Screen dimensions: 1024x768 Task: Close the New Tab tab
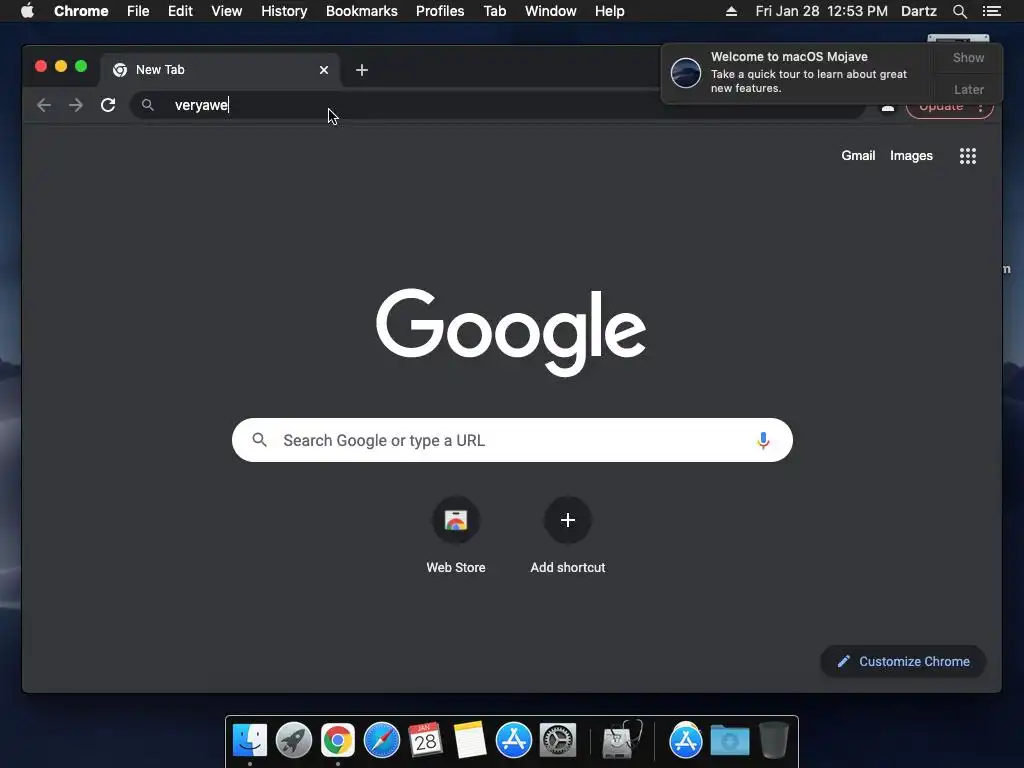pyautogui.click(x=324, y=70)
